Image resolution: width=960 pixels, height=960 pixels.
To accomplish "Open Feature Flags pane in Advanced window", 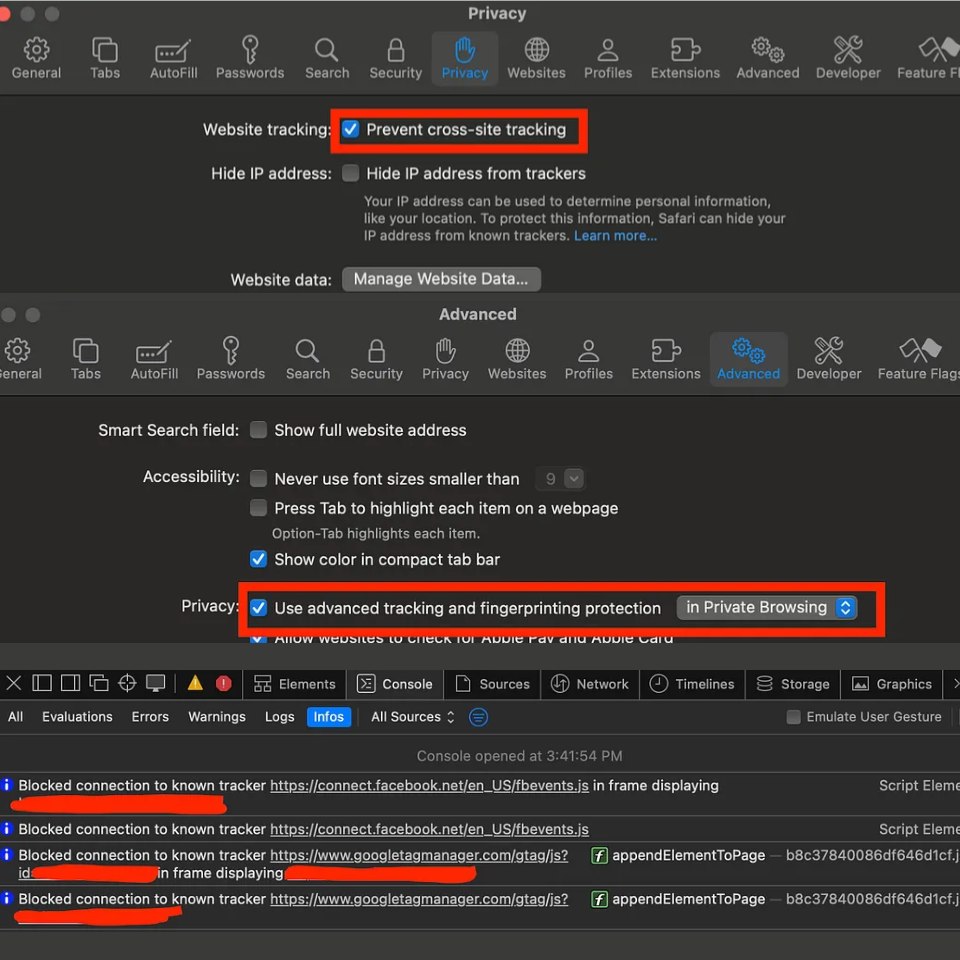I will coord(918,359).
